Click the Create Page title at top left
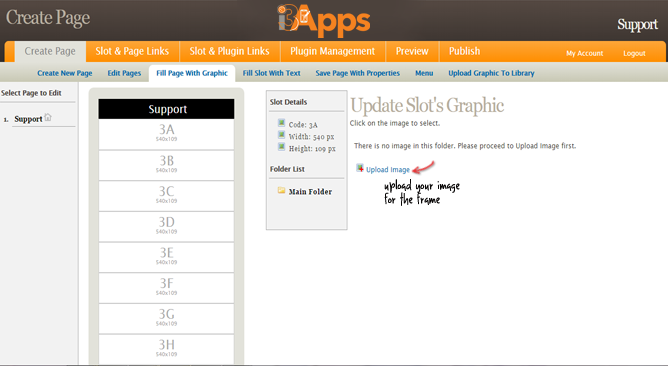The height and width of the screenshot is (366, 668). pos(48,18)
